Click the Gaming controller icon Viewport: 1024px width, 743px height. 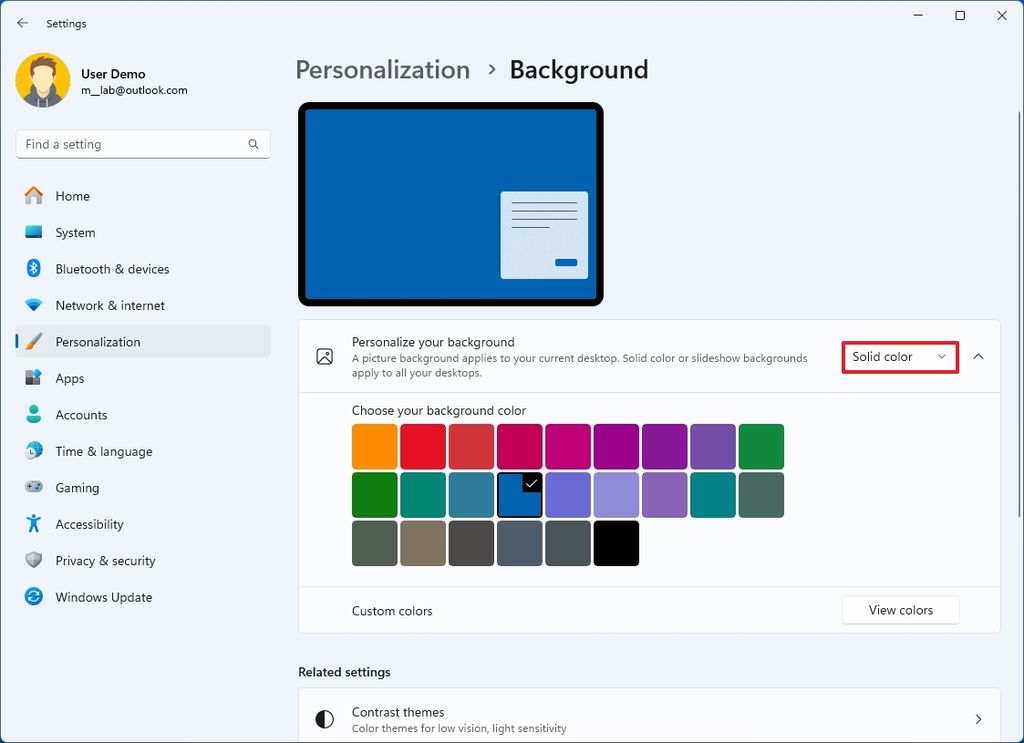pyautogui.click(x=34, y=488)
